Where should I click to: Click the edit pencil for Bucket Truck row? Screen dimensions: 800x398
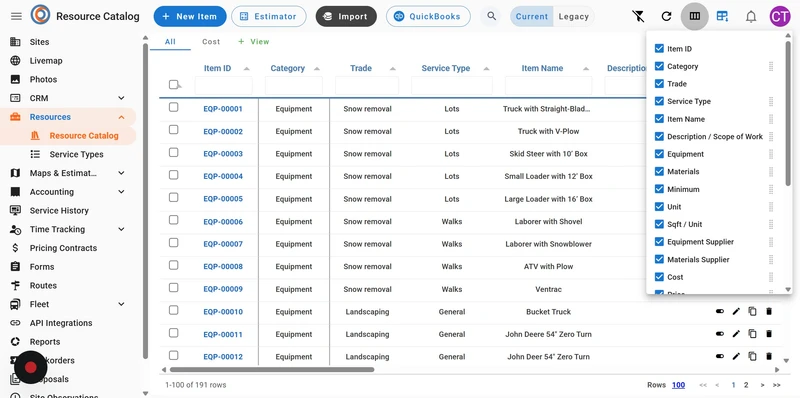pyautogui.click(x=736, y=311)
